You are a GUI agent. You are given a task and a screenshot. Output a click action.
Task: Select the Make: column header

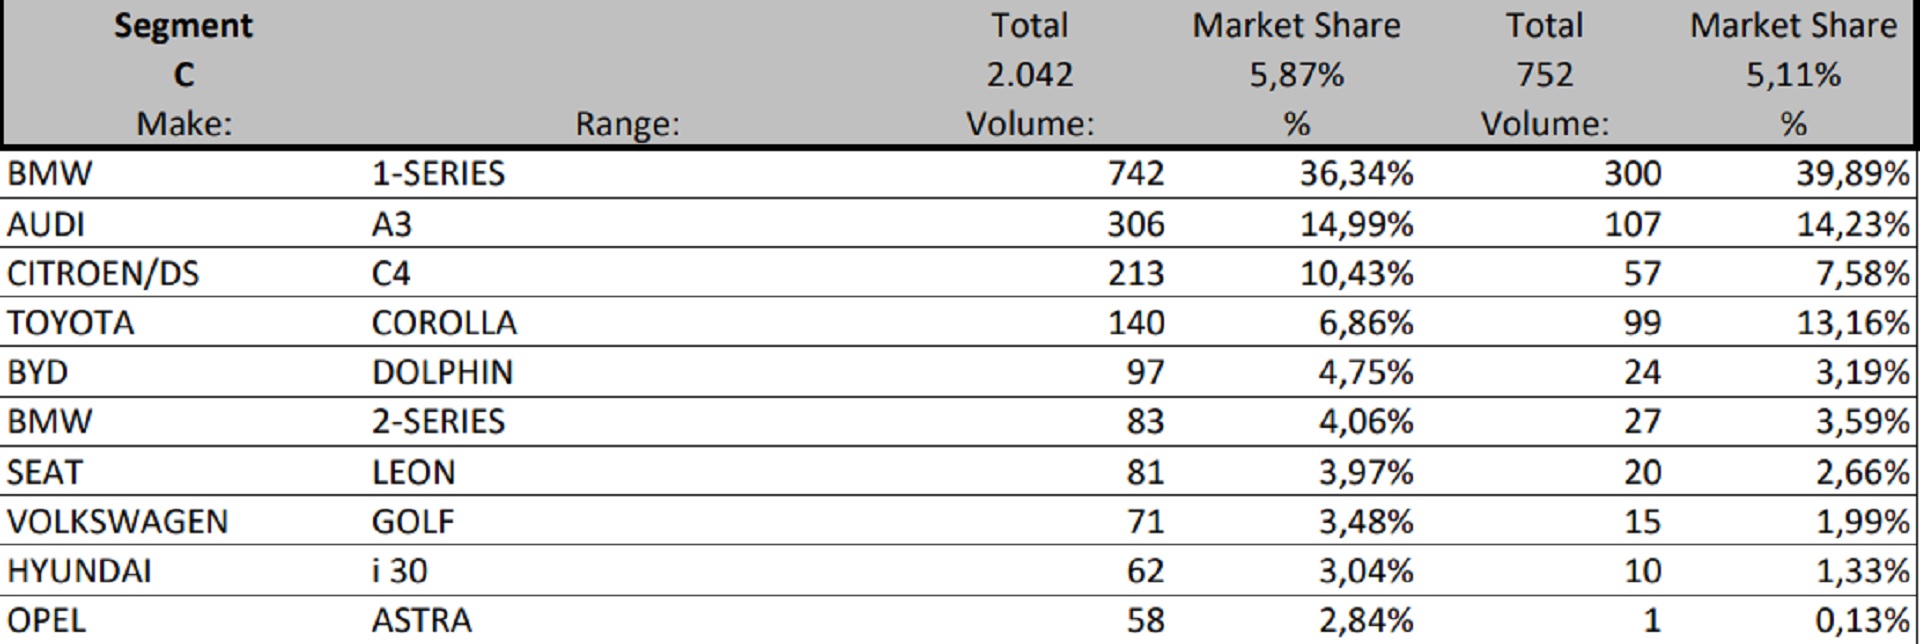coord(184,124)
